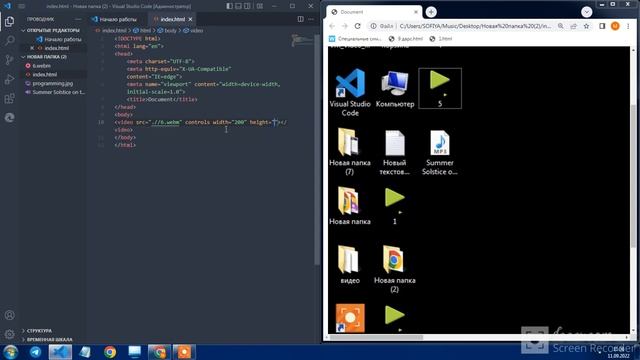Open the Explorer panel's ellipsis menu
This screenshot has height=360, width=640.
point(78,19)
